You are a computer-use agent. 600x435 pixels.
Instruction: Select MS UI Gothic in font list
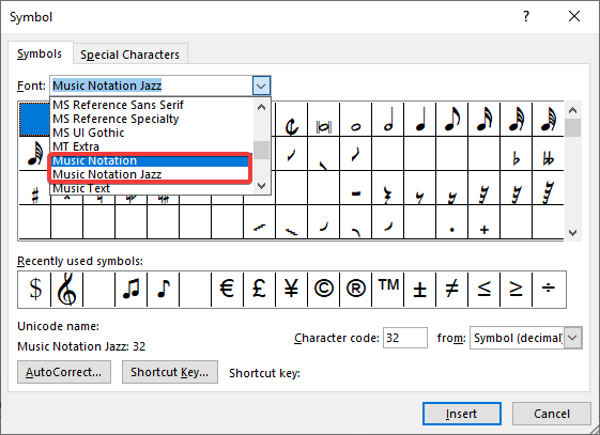[89, 132]
